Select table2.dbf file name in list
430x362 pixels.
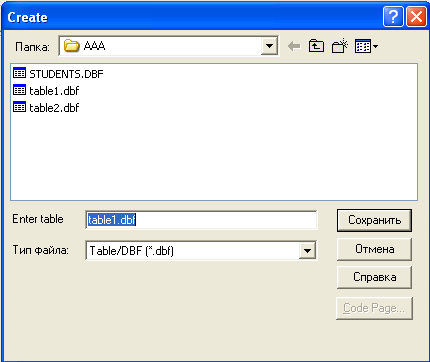pos(54,108)
